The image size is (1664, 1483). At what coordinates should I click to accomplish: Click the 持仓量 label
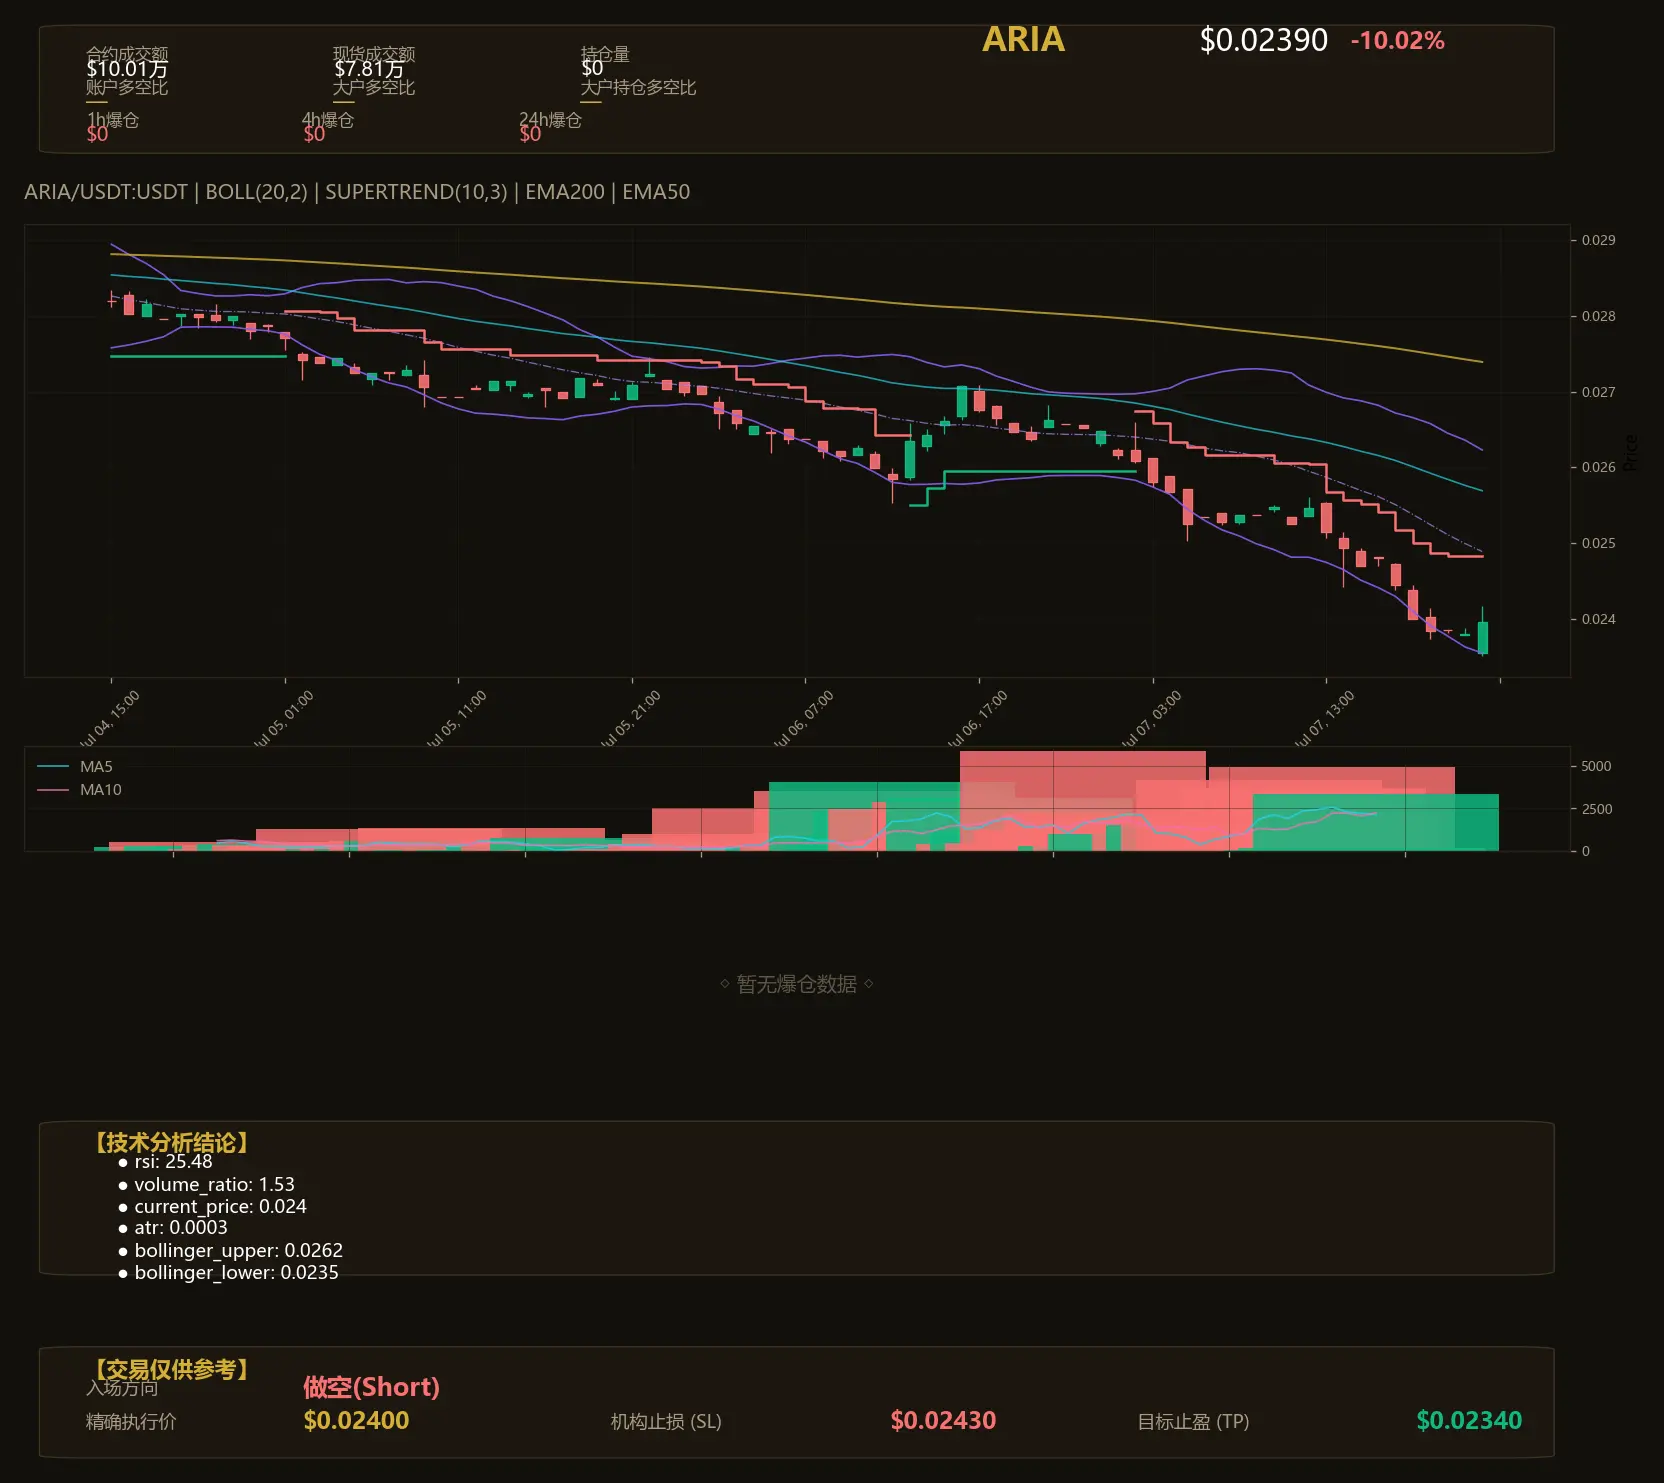tap(605, 53)
